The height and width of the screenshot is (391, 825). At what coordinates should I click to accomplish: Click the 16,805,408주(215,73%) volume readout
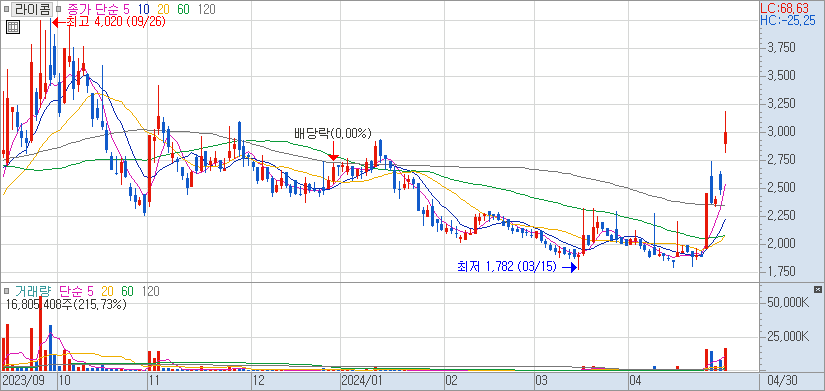pos(66,304)
